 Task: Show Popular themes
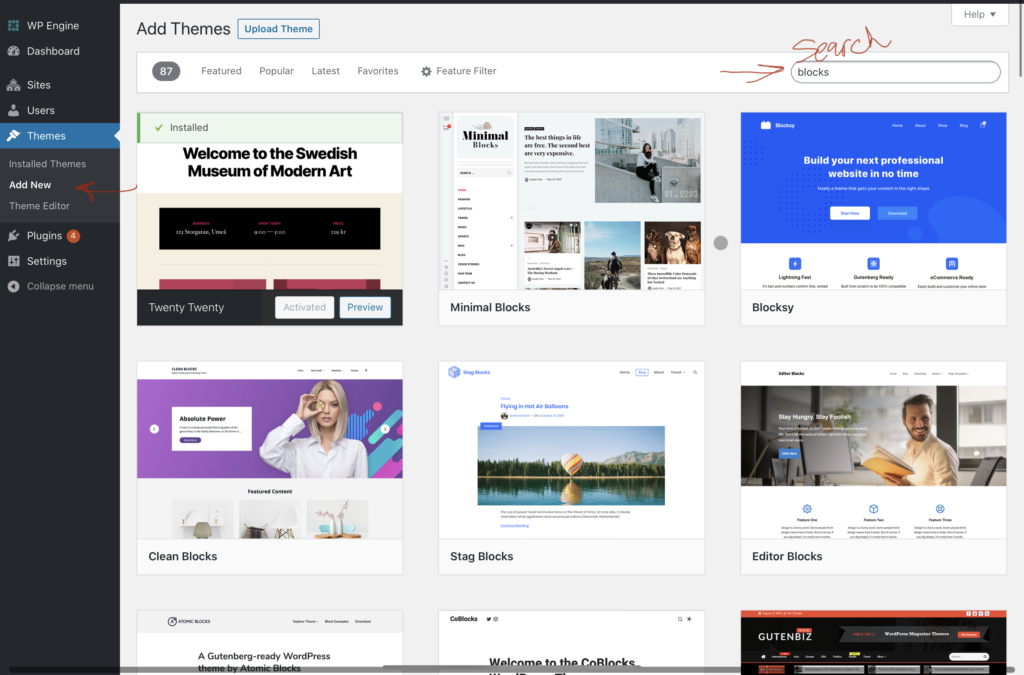click(276, 71)
